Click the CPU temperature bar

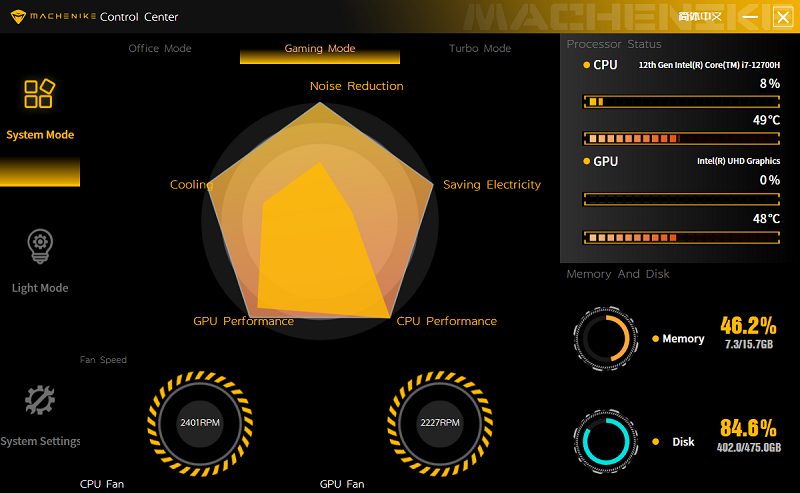tap(682, 139)
